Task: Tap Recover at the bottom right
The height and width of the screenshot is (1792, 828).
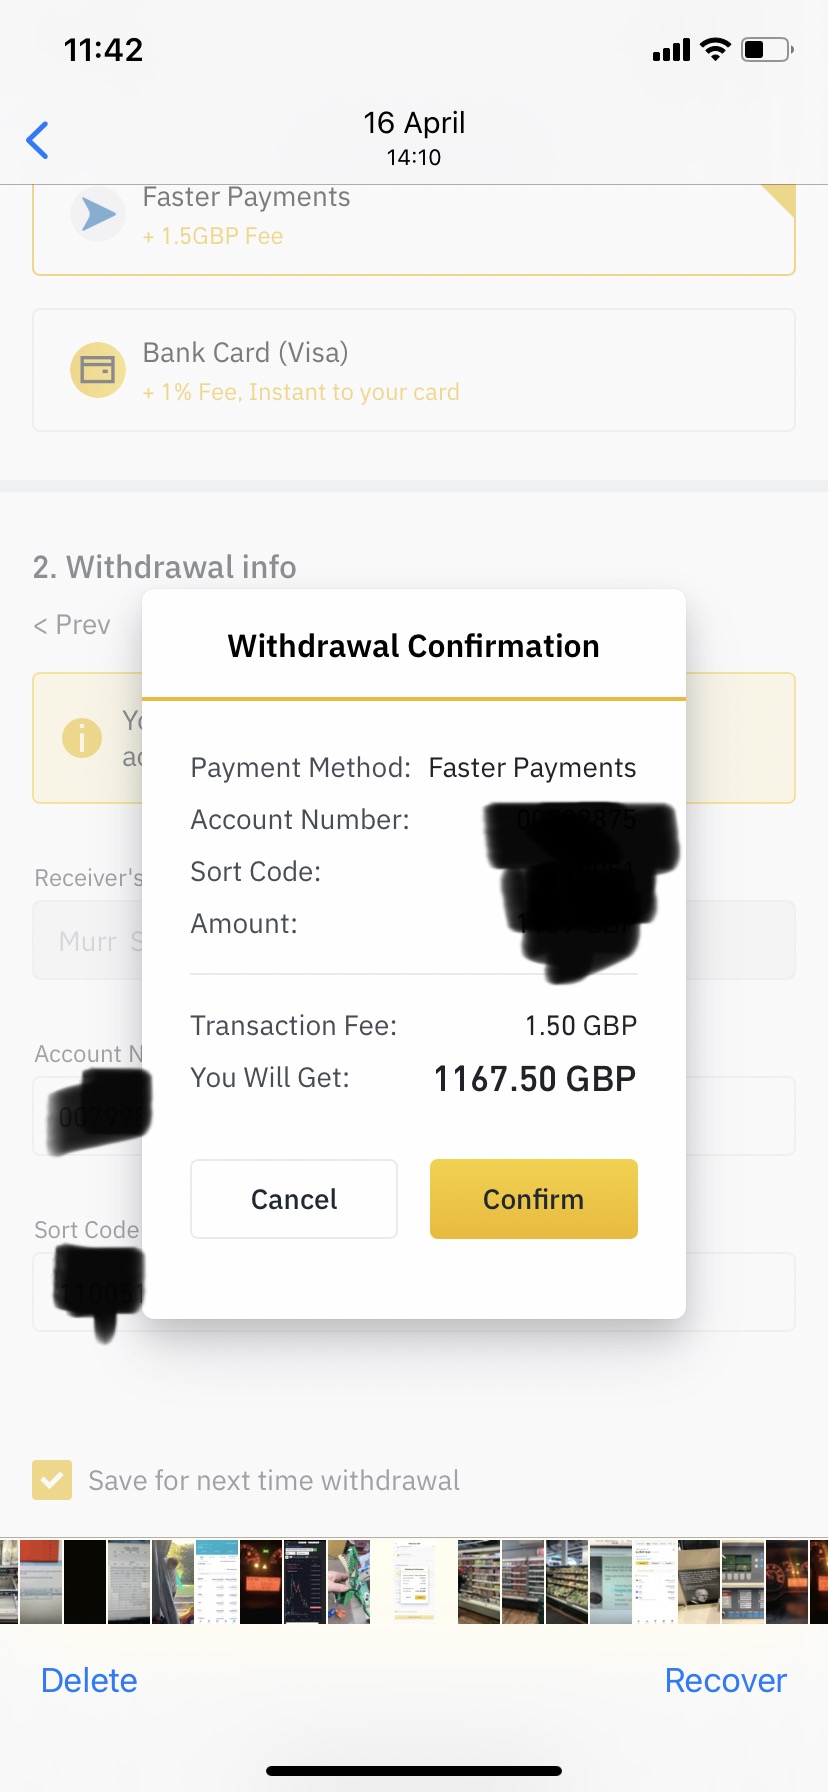Action: 725,1680
